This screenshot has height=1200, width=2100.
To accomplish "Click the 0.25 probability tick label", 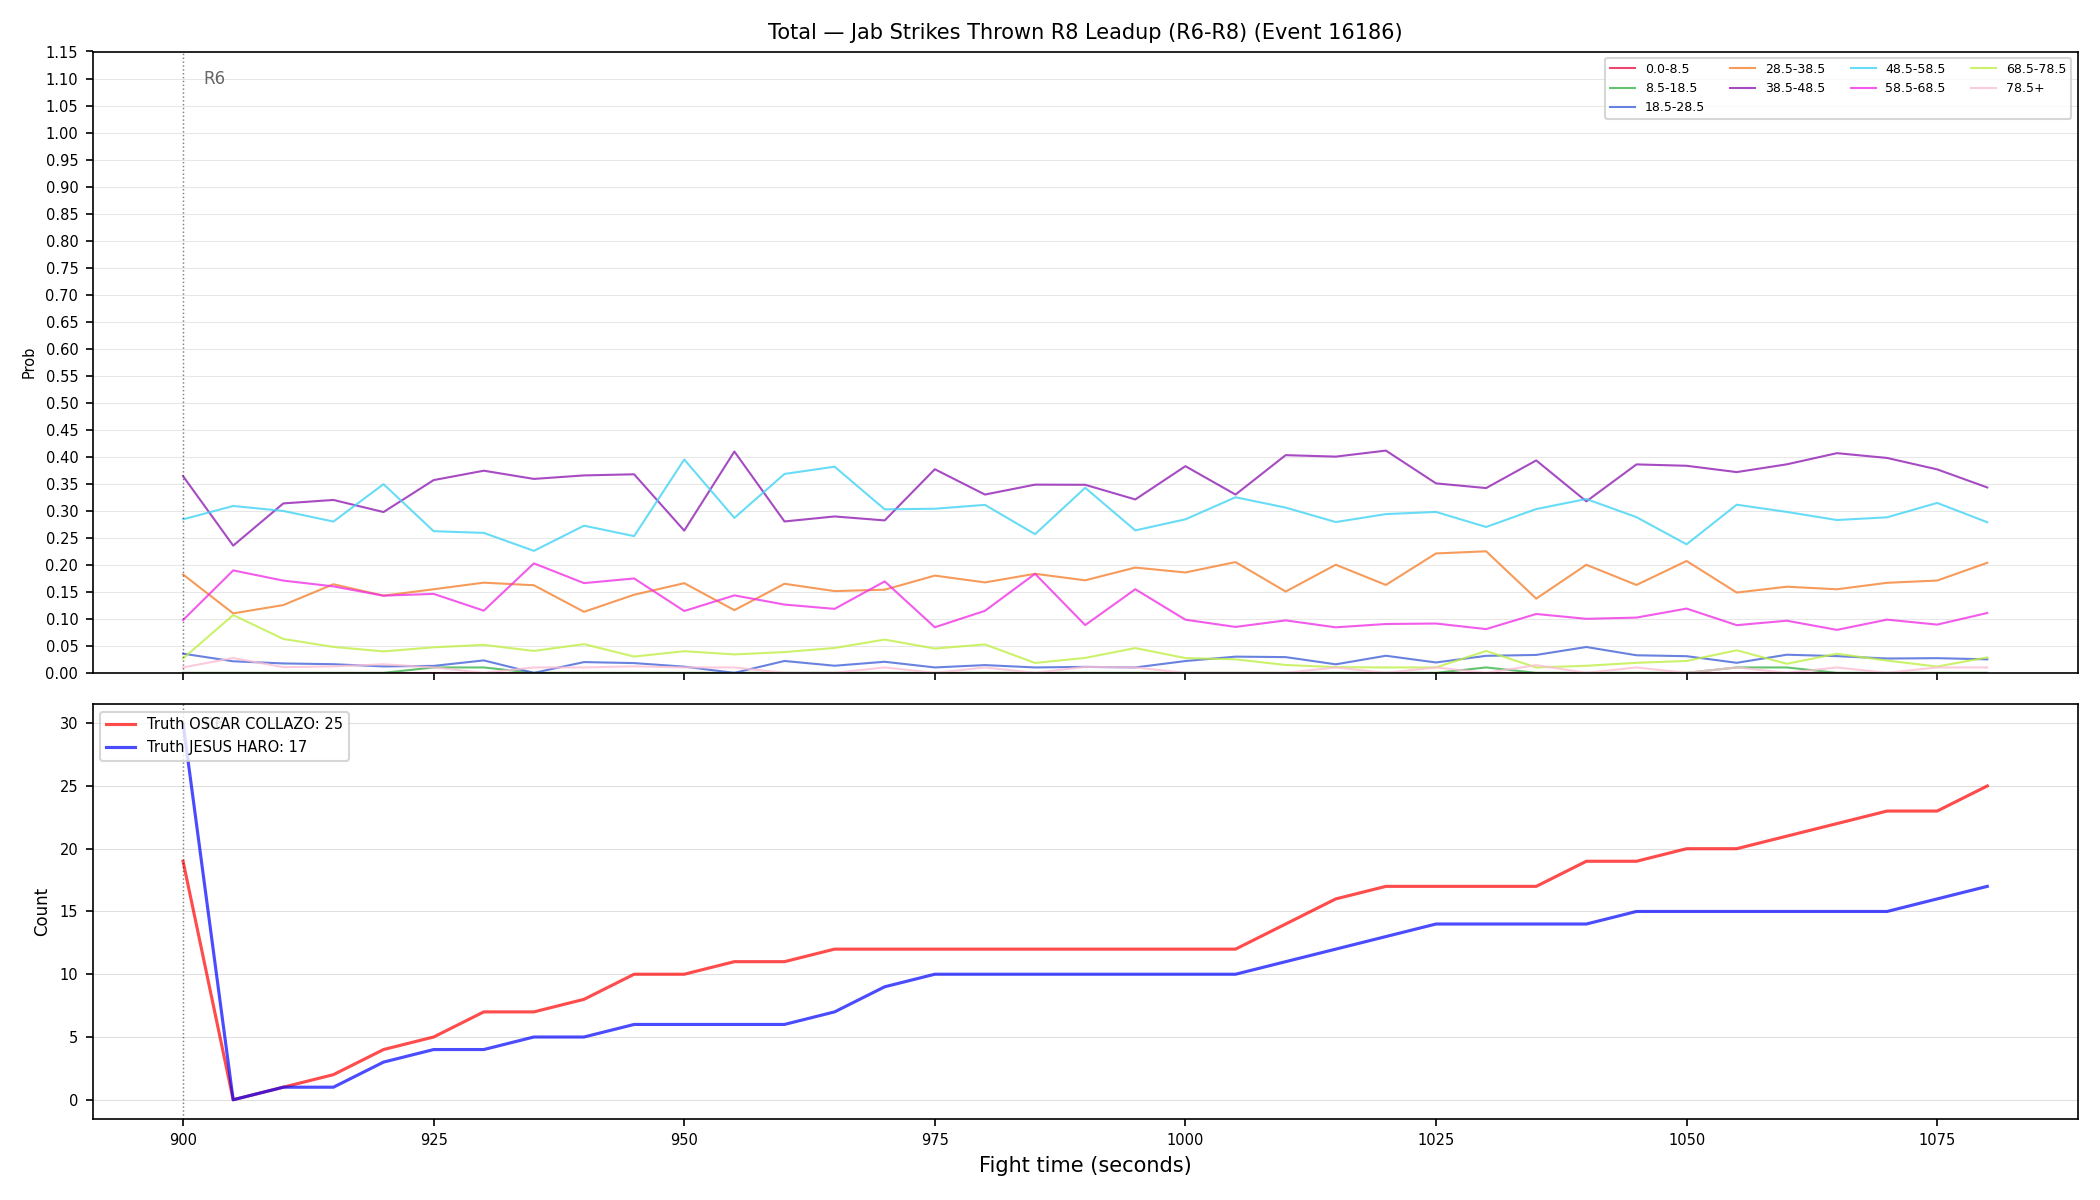I will click(x=62, y=538).
